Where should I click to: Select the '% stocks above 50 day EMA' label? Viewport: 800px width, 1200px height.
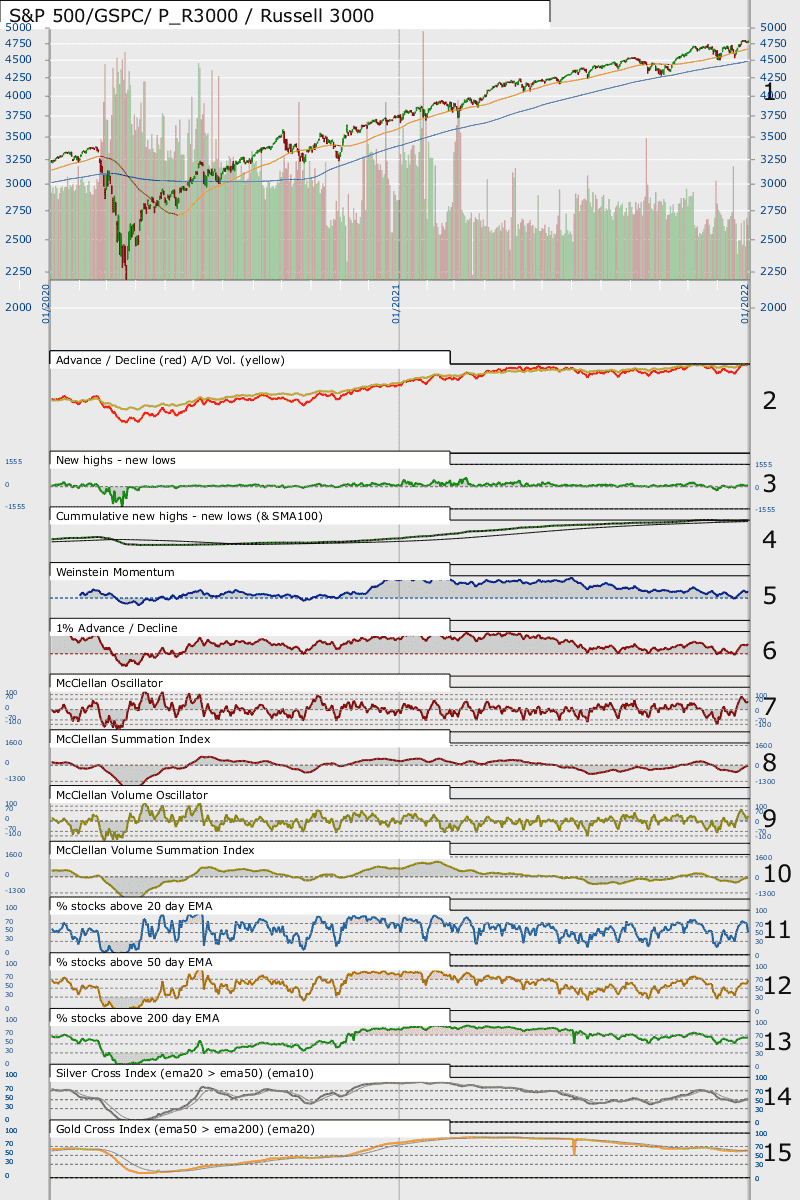(134, 962)
